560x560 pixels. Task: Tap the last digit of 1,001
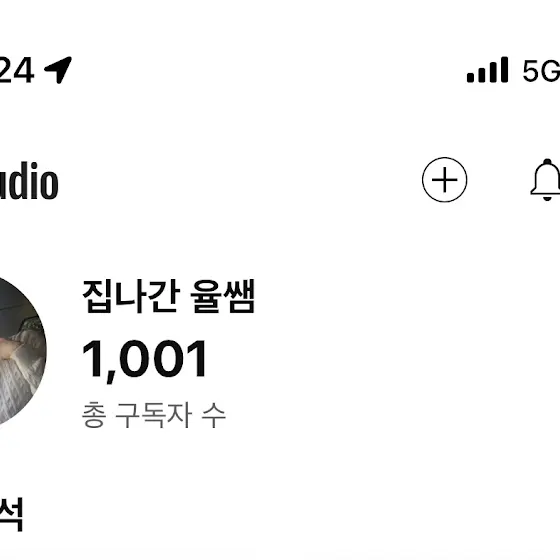(x=196, y=359)
